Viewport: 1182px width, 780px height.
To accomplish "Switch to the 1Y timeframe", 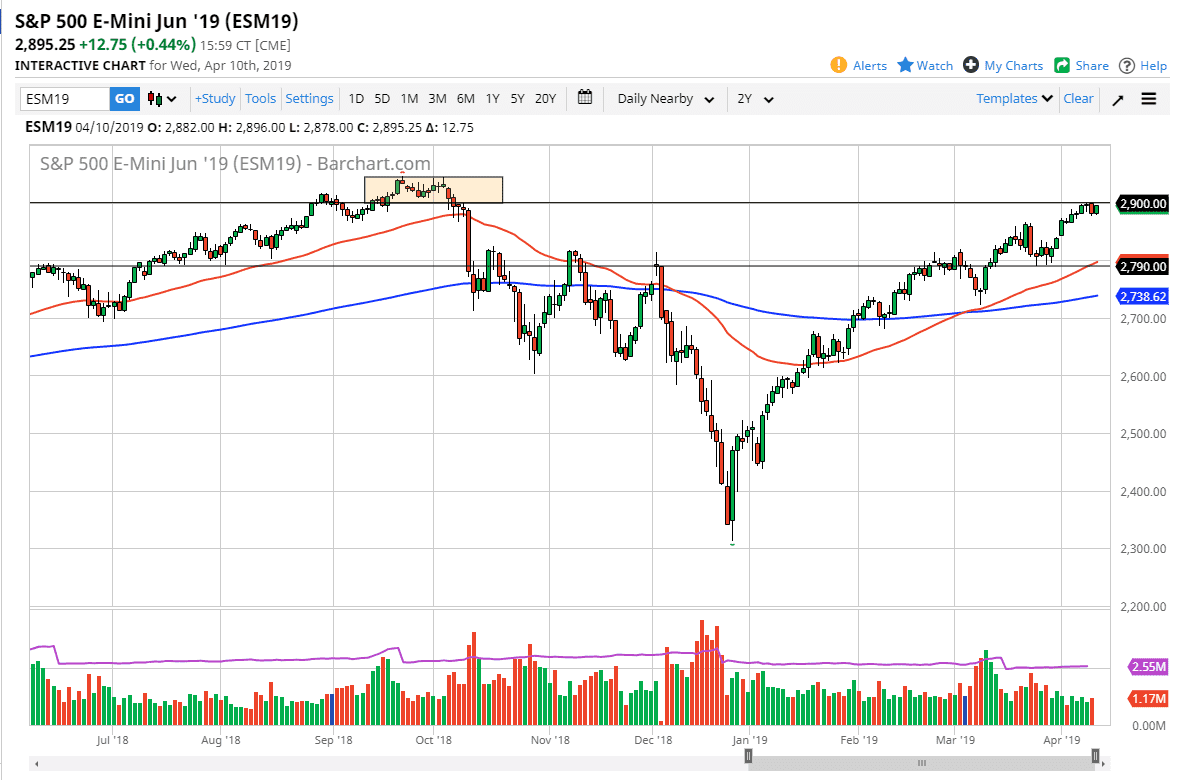I will pos(491,98).
